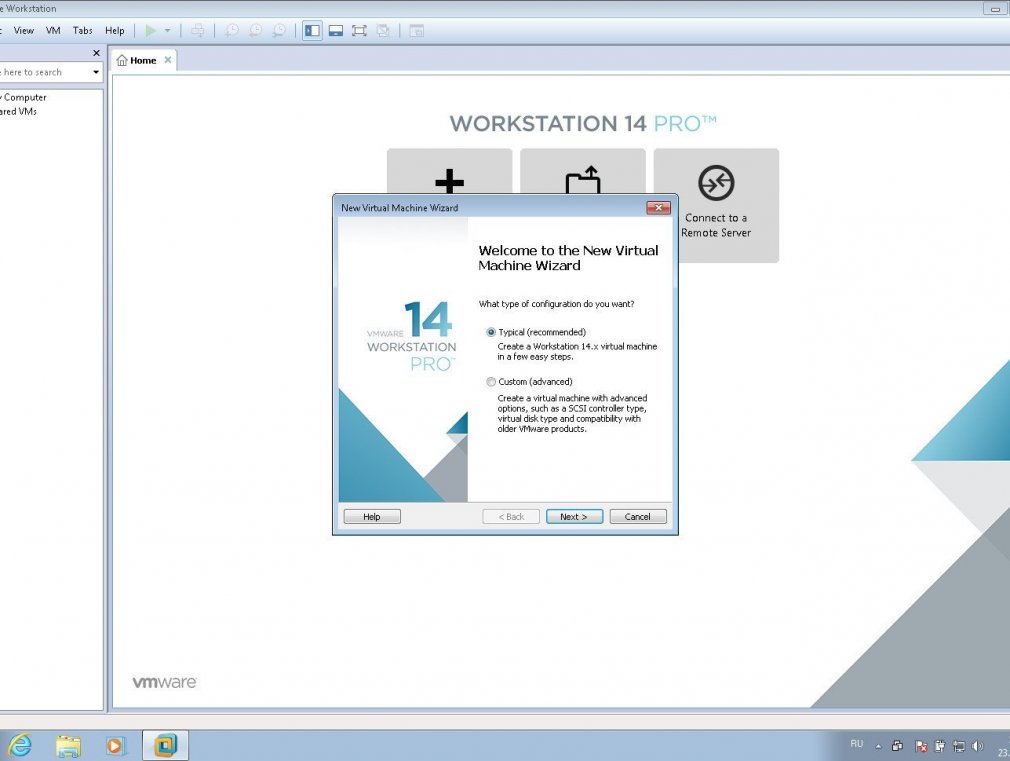Image resolution: width=1010 pixels, height=761 pixels.
Task: Click the volume speaker tray icon
Action: 977,746
